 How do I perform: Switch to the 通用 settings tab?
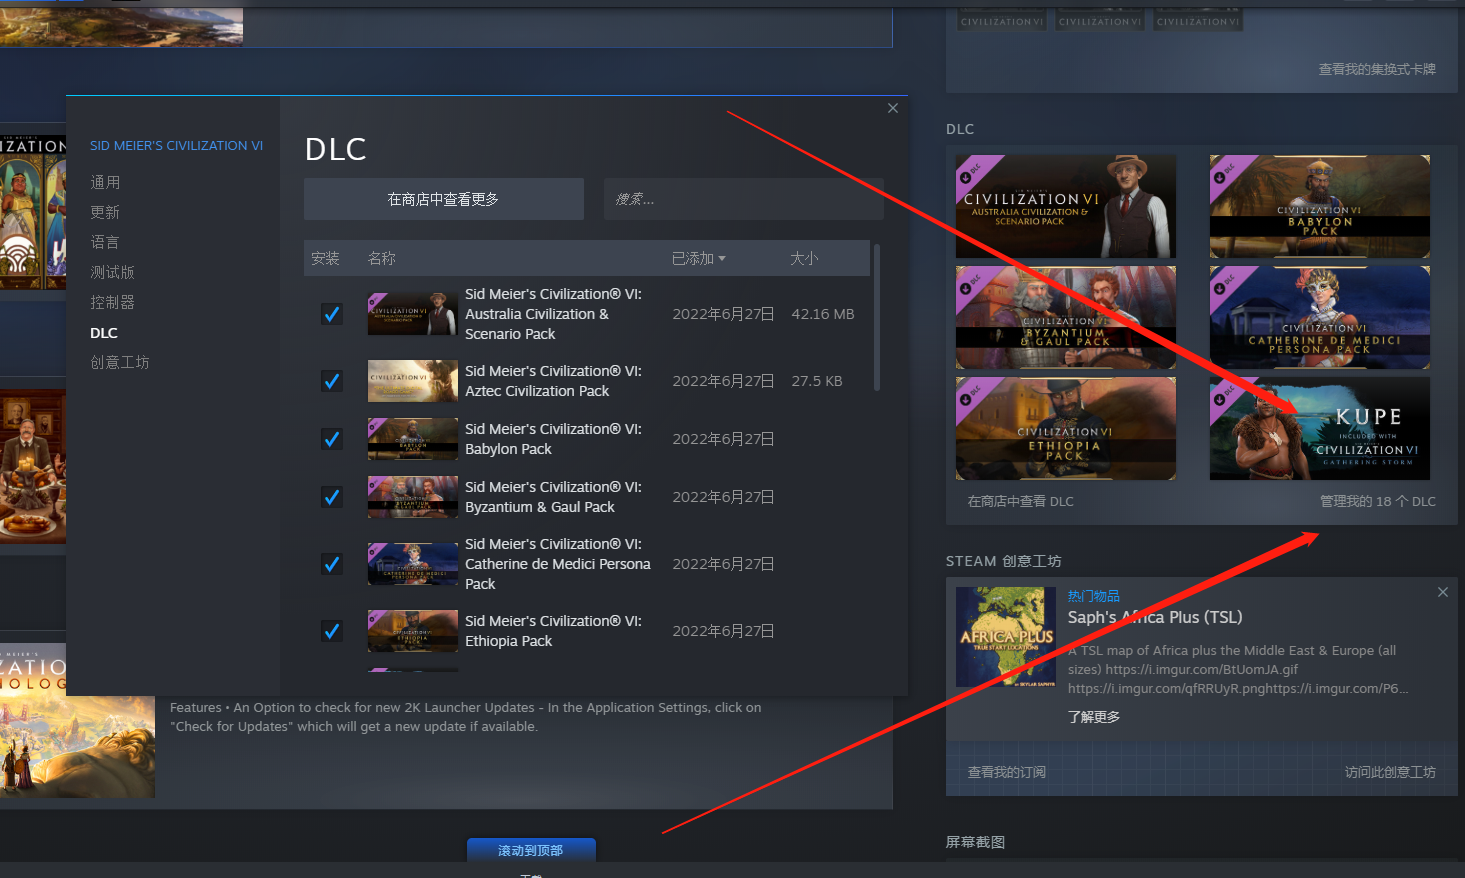[105, 182]
